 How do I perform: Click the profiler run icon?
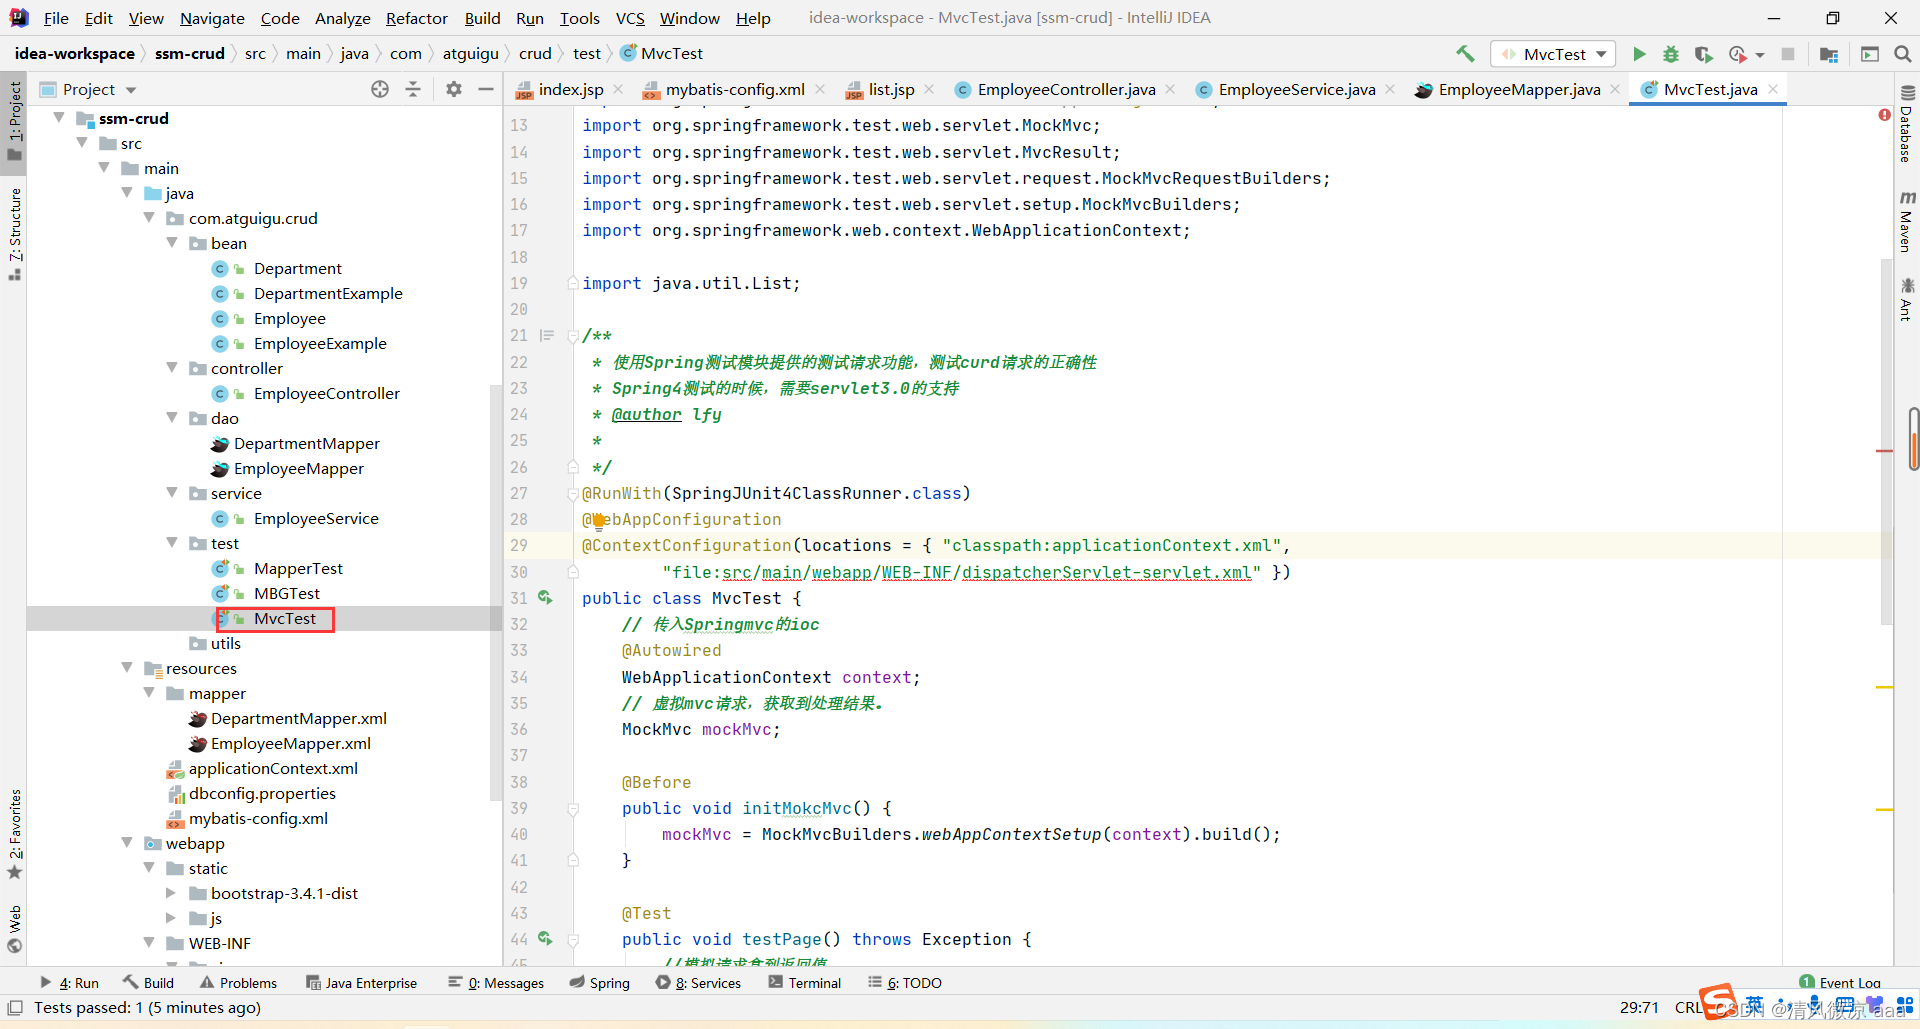point(1738,54)
